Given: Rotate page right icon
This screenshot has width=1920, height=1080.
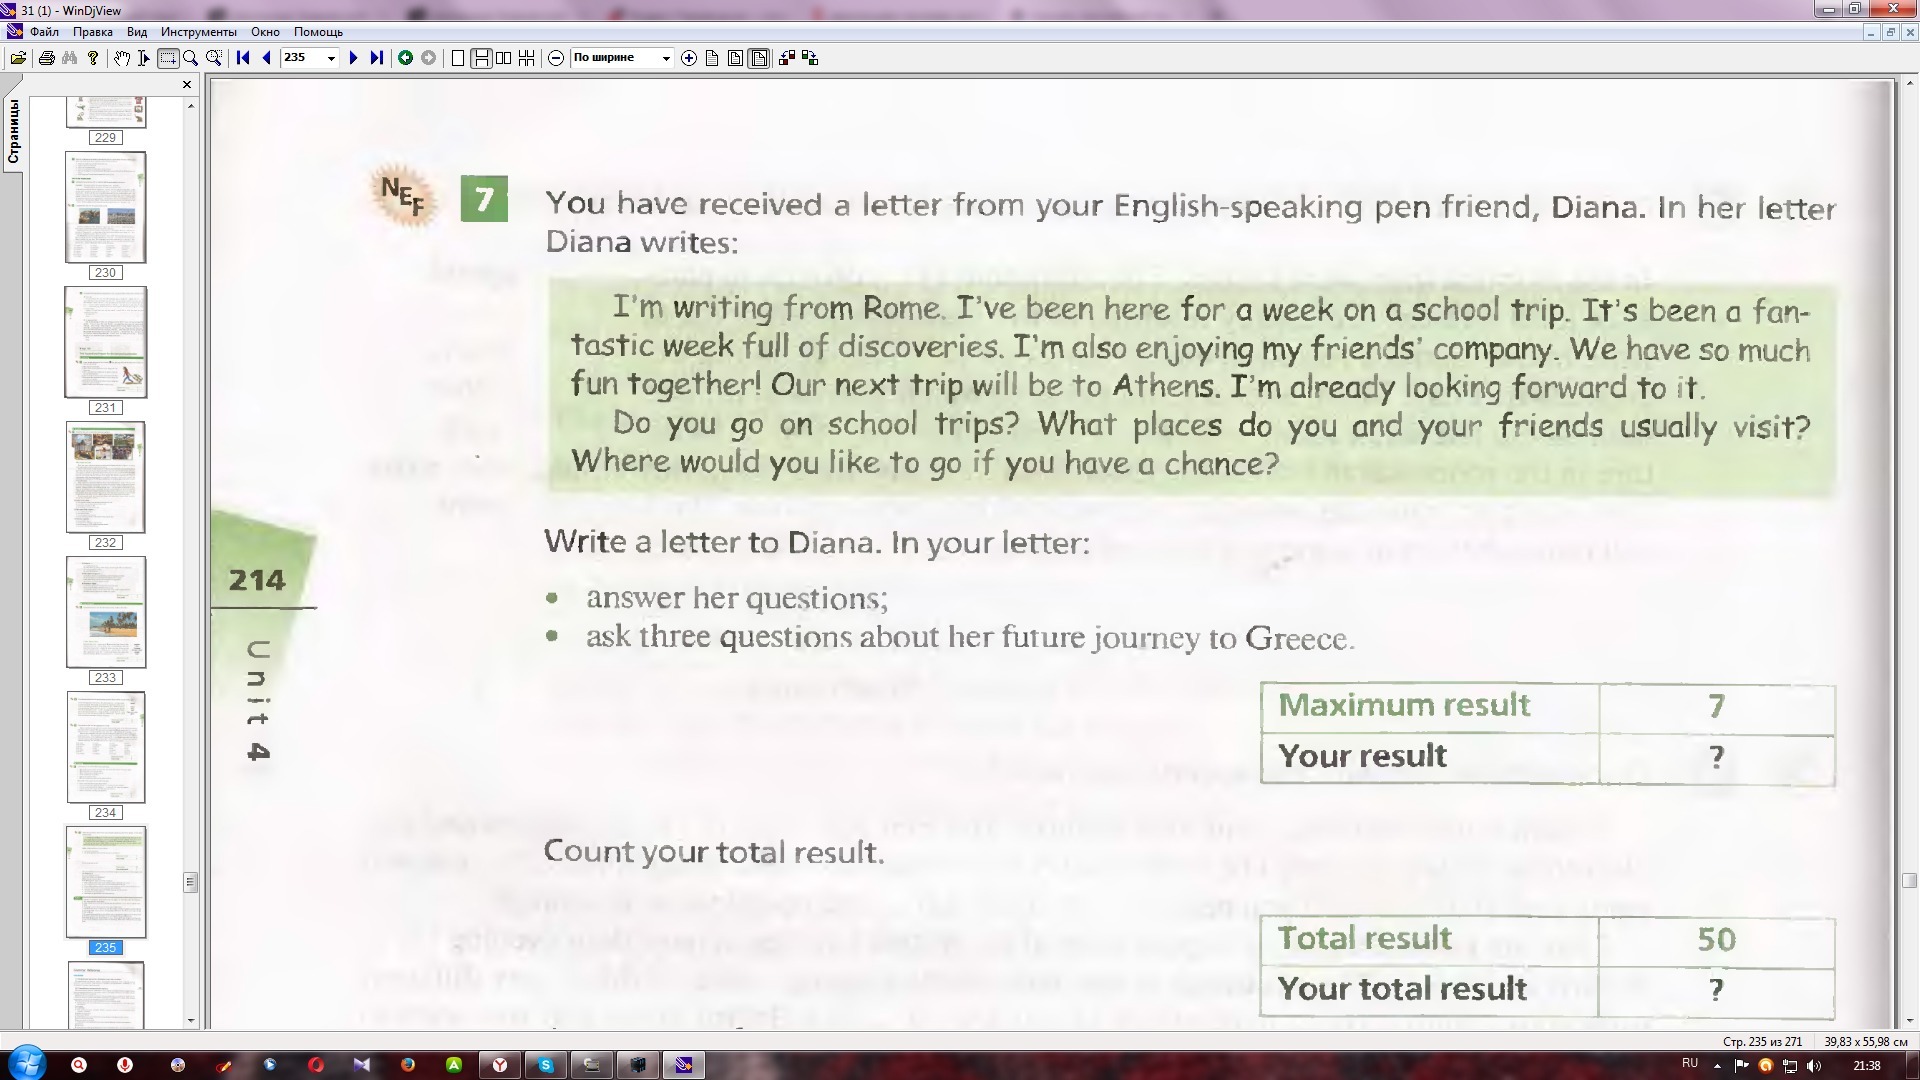Looking at the screenshot, I should pos(810,58).
